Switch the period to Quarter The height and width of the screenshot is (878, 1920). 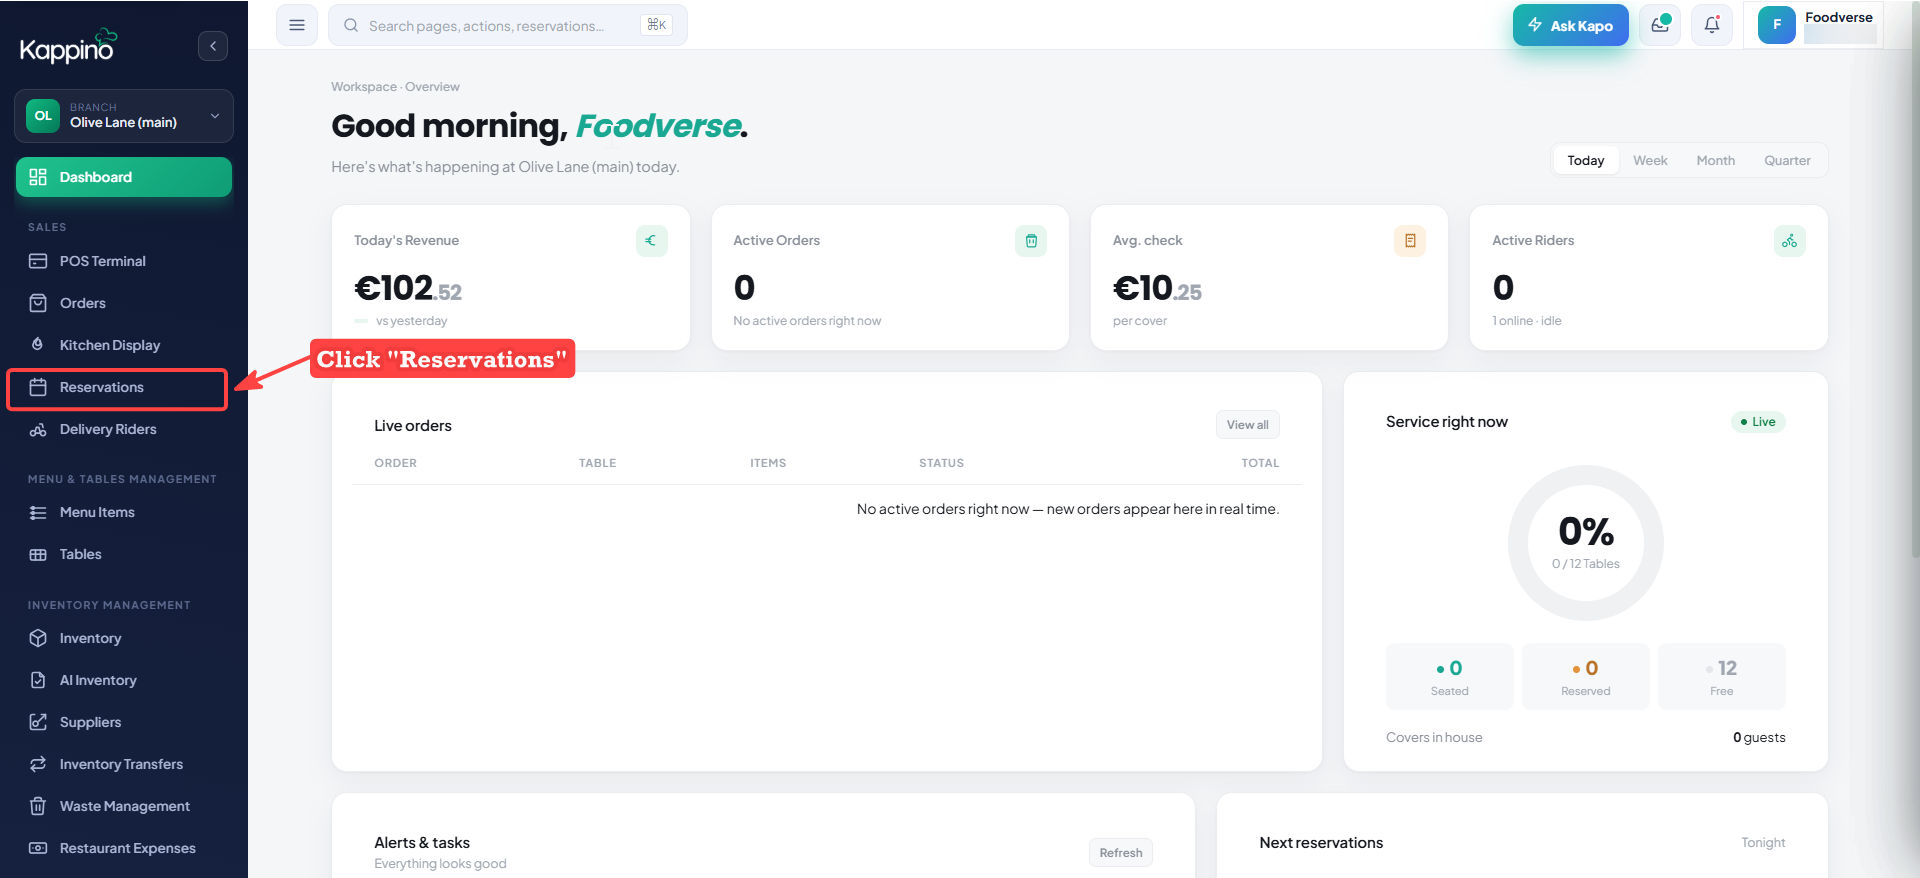coord(1787,160)
